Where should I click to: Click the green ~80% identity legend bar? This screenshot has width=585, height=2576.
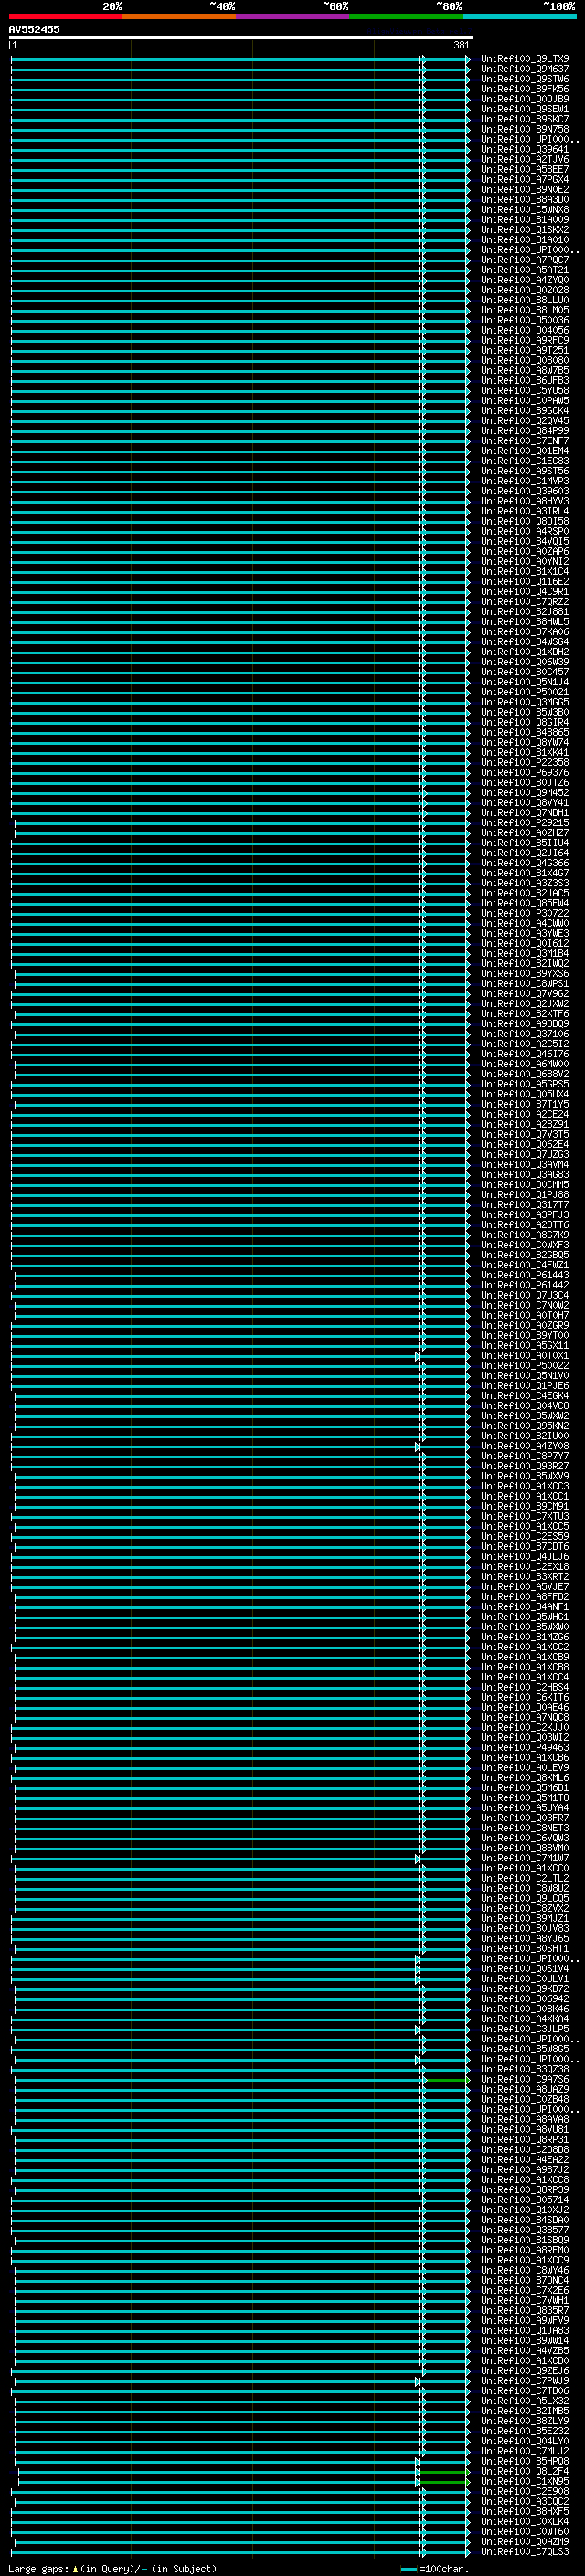pos(406,16)
